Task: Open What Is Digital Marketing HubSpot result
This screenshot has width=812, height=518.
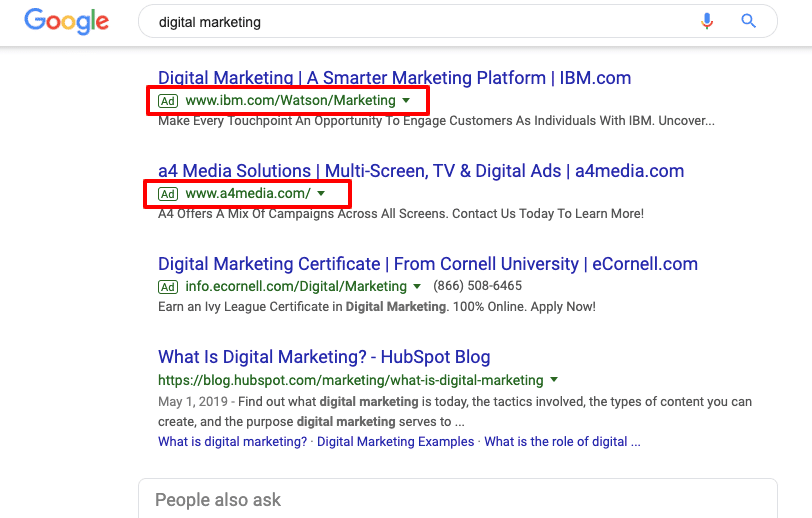Action: click(324, 357)
